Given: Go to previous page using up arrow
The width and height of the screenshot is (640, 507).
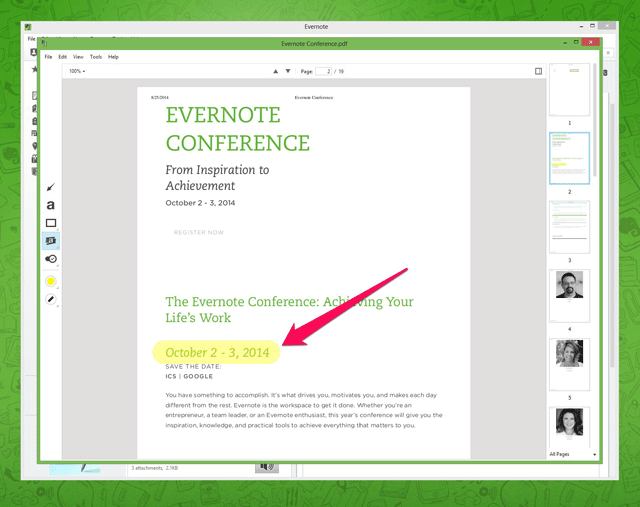Looking at the screenshot, I should (276, 71).
